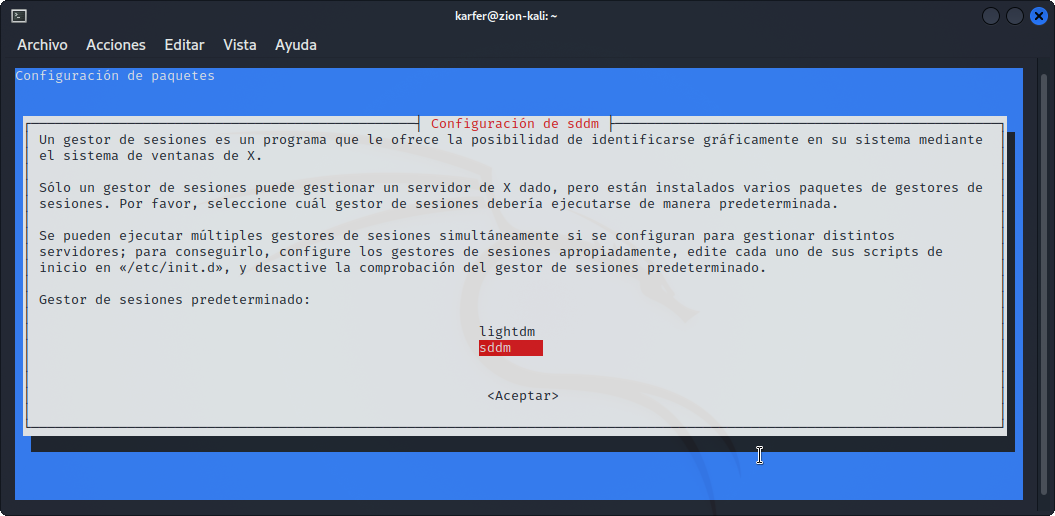This screenshot has height=516, width=1055.
Task: Click the 'Configuración de paquetes' header text
Action: tap(115, 76)
